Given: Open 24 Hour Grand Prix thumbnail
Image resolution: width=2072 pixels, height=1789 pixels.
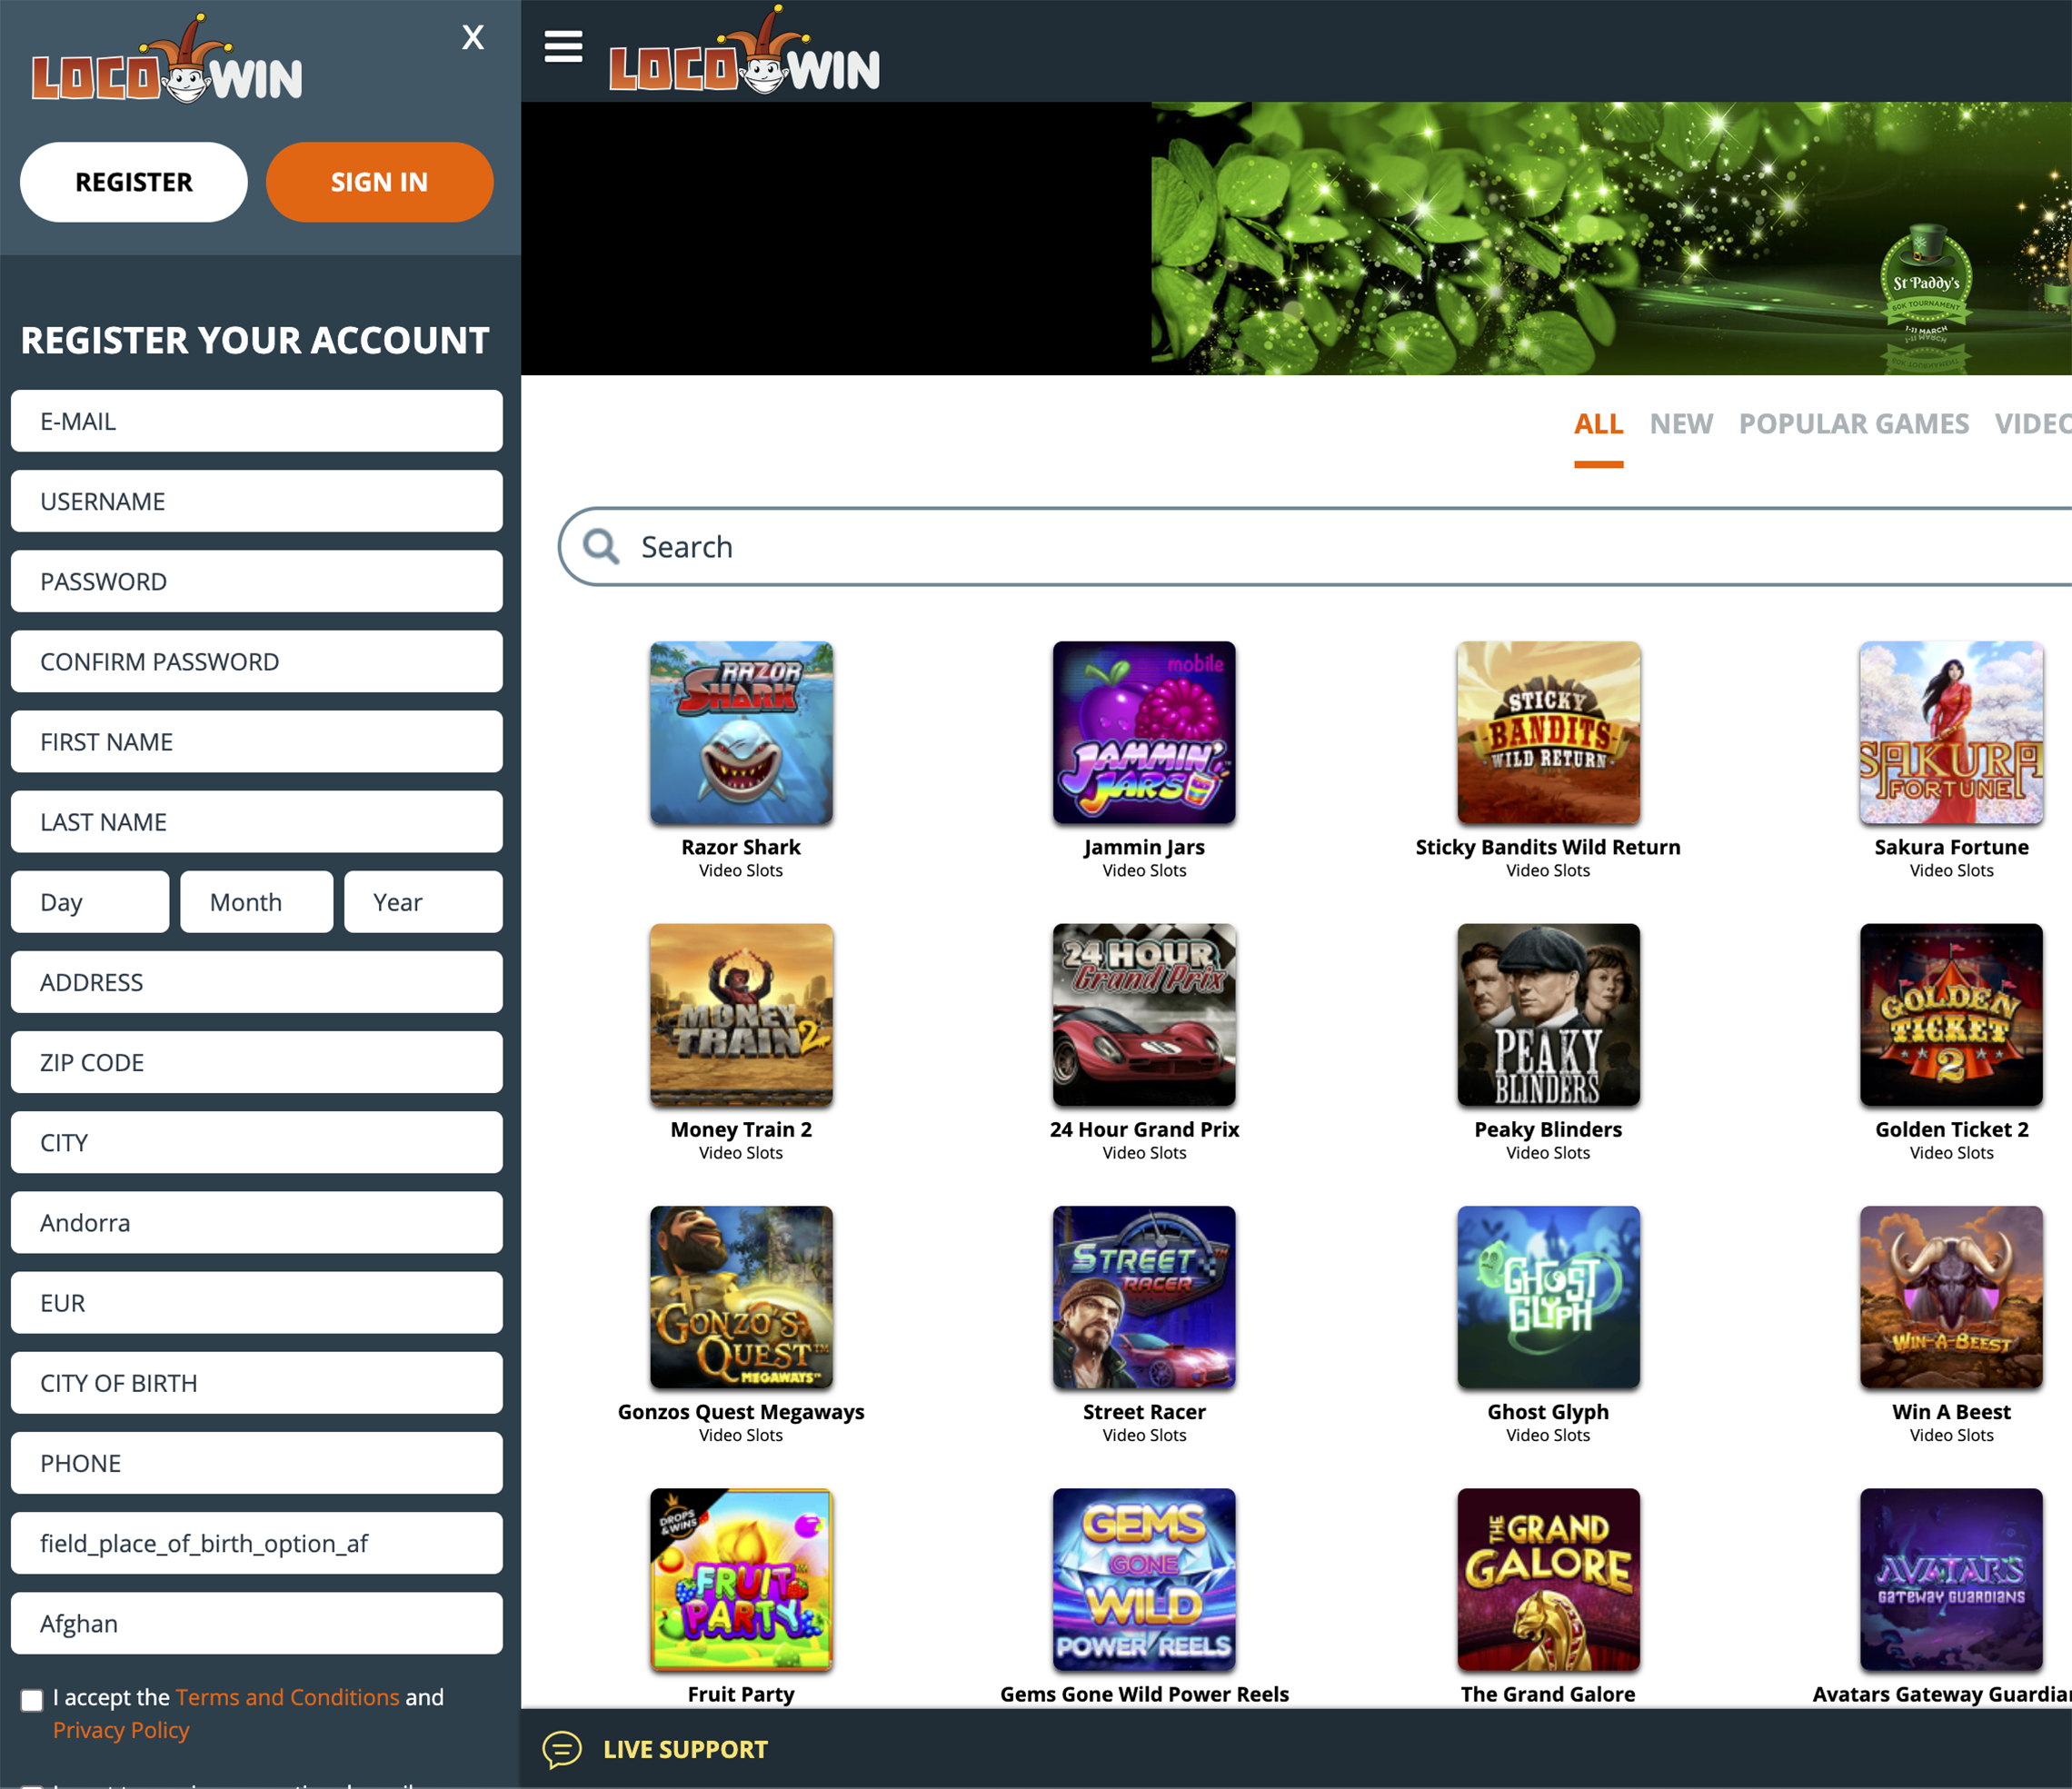Looking at the screenshot, I should pos(1144,1015).
